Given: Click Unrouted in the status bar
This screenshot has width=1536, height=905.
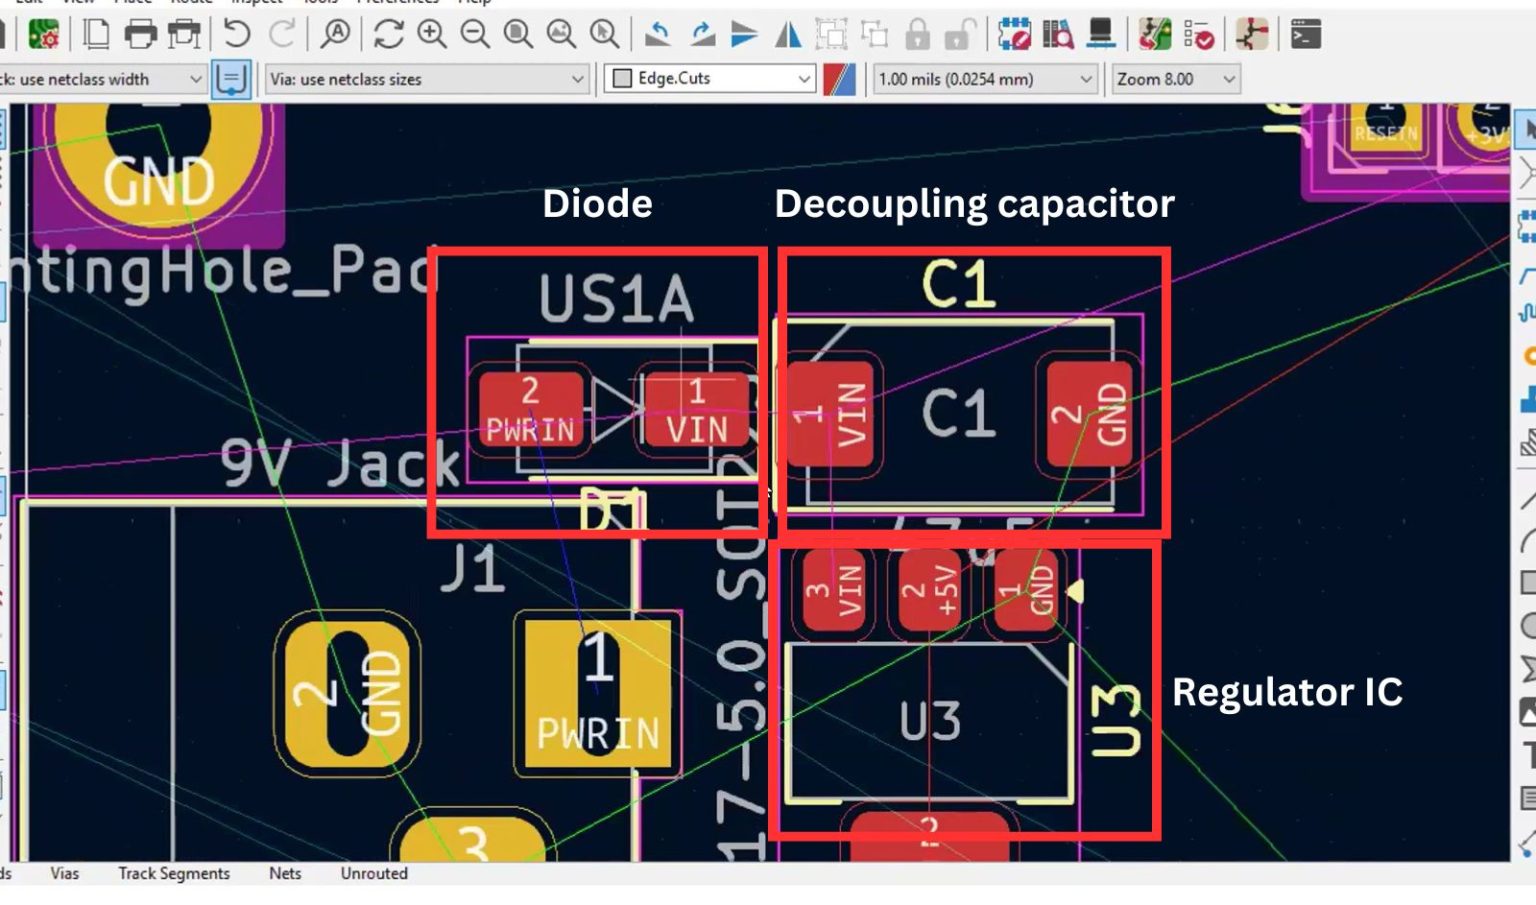Looking at the screenshot, I should 372,873.
